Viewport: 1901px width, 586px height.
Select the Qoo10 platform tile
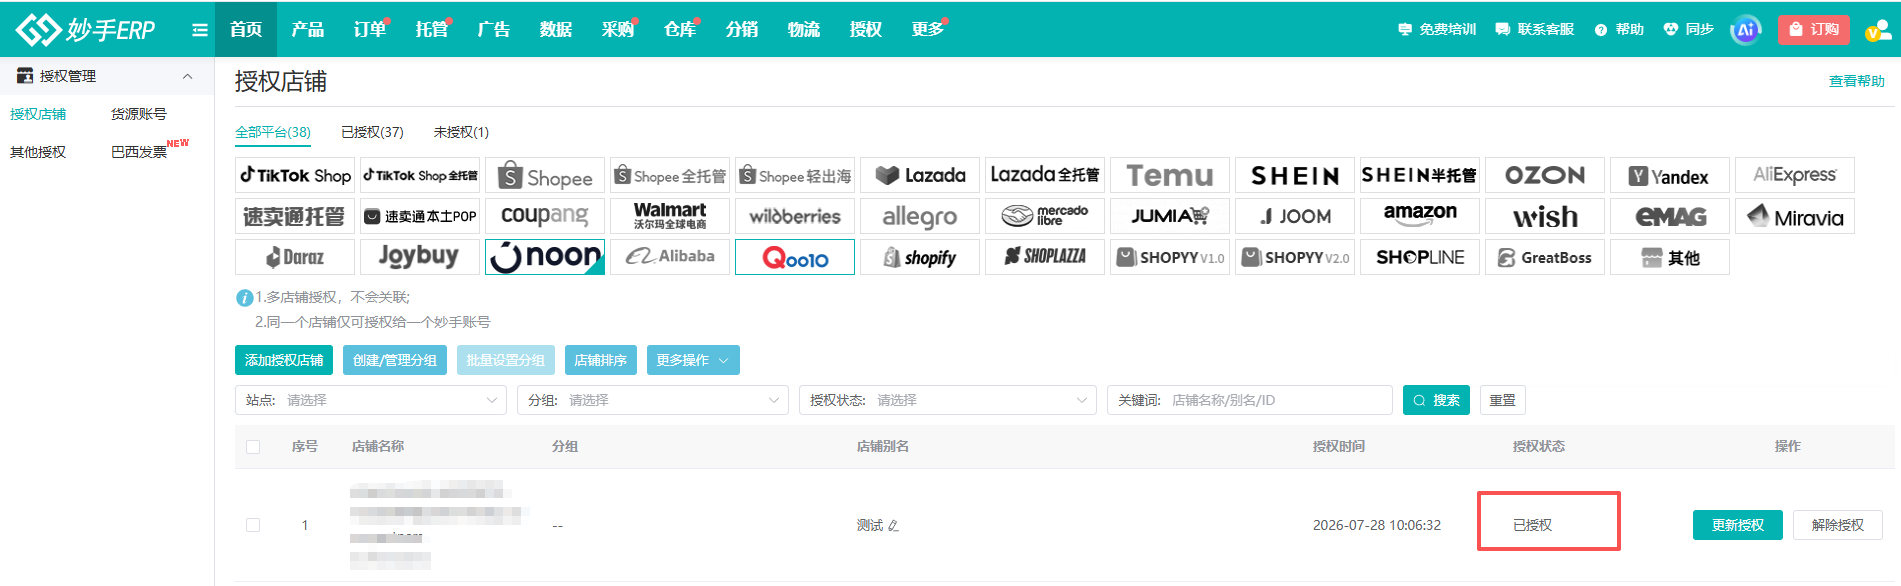pos(795,257)
